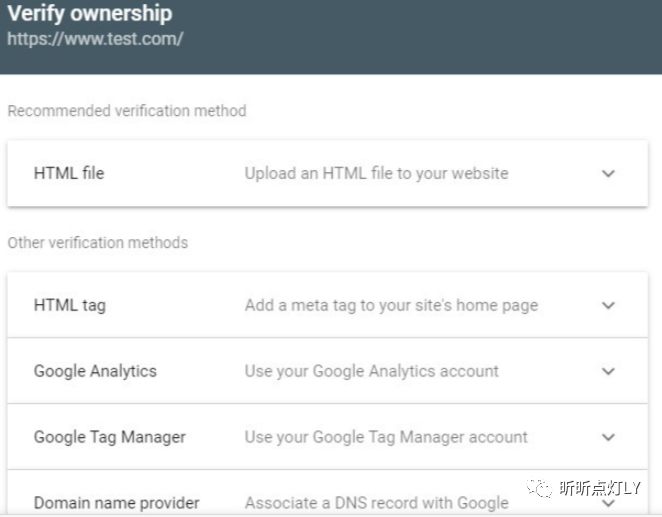The height and width of the screenshot is (517, 662).
Task: Click 'Upload an HTML file to your website'
Action: pos(376,173)
